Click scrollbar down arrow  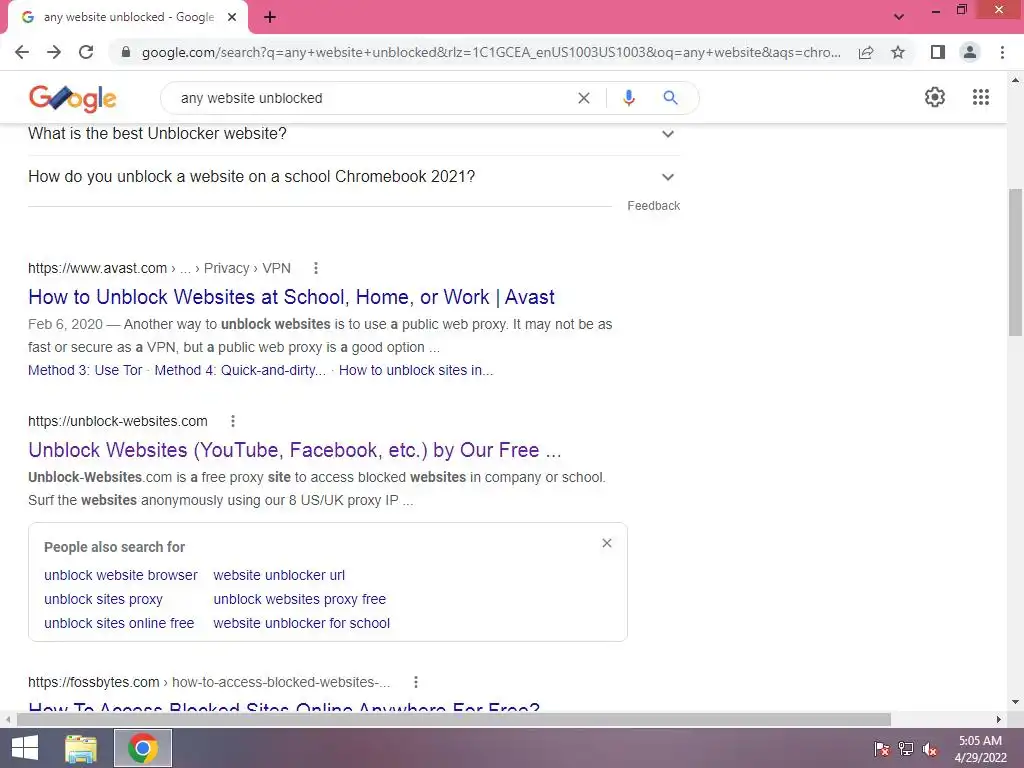[1015, 702]
